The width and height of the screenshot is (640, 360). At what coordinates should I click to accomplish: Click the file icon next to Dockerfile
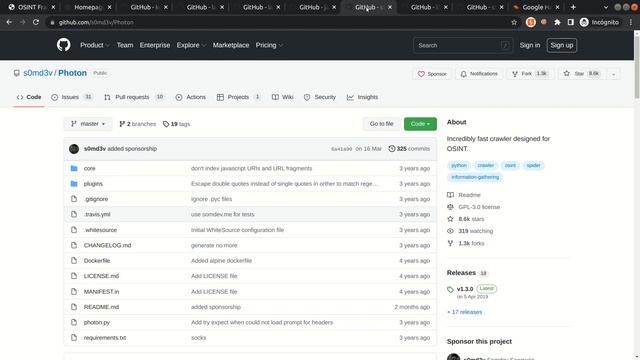74,260
